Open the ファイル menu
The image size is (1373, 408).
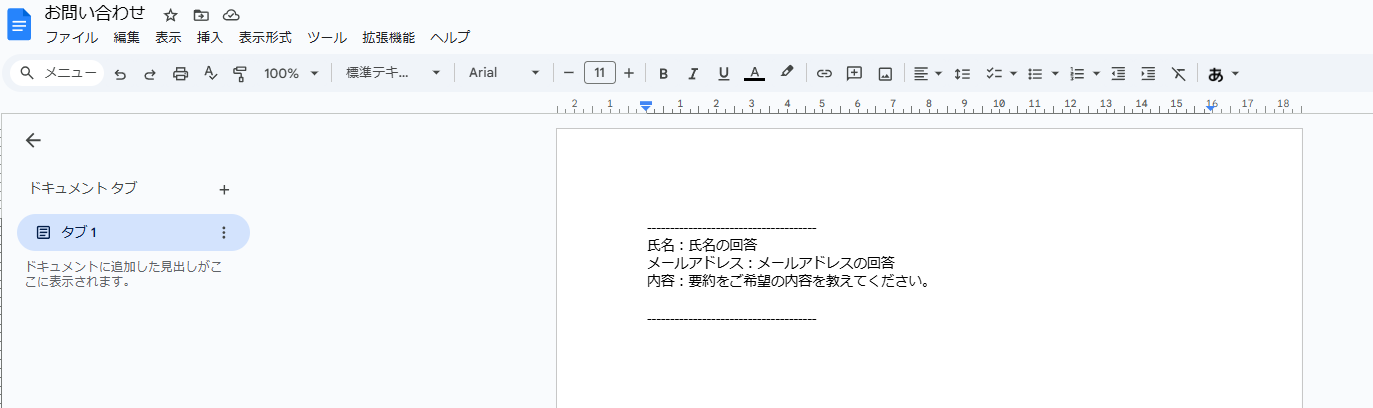pyautogui.click(x=71, y=37)
